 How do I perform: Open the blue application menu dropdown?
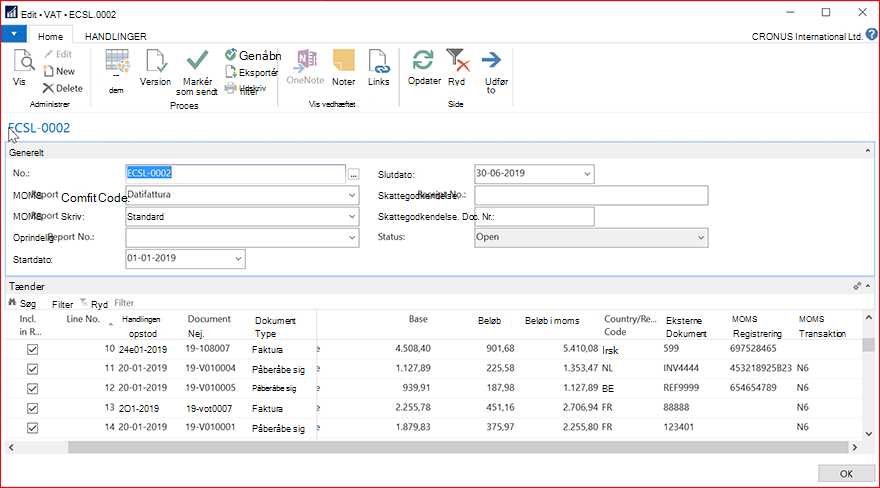[x=13, y=34]
